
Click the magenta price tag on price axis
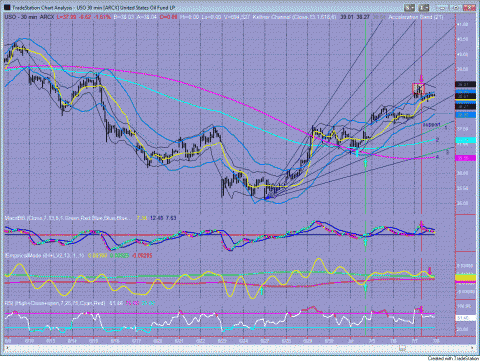click(x=465, y=158)
